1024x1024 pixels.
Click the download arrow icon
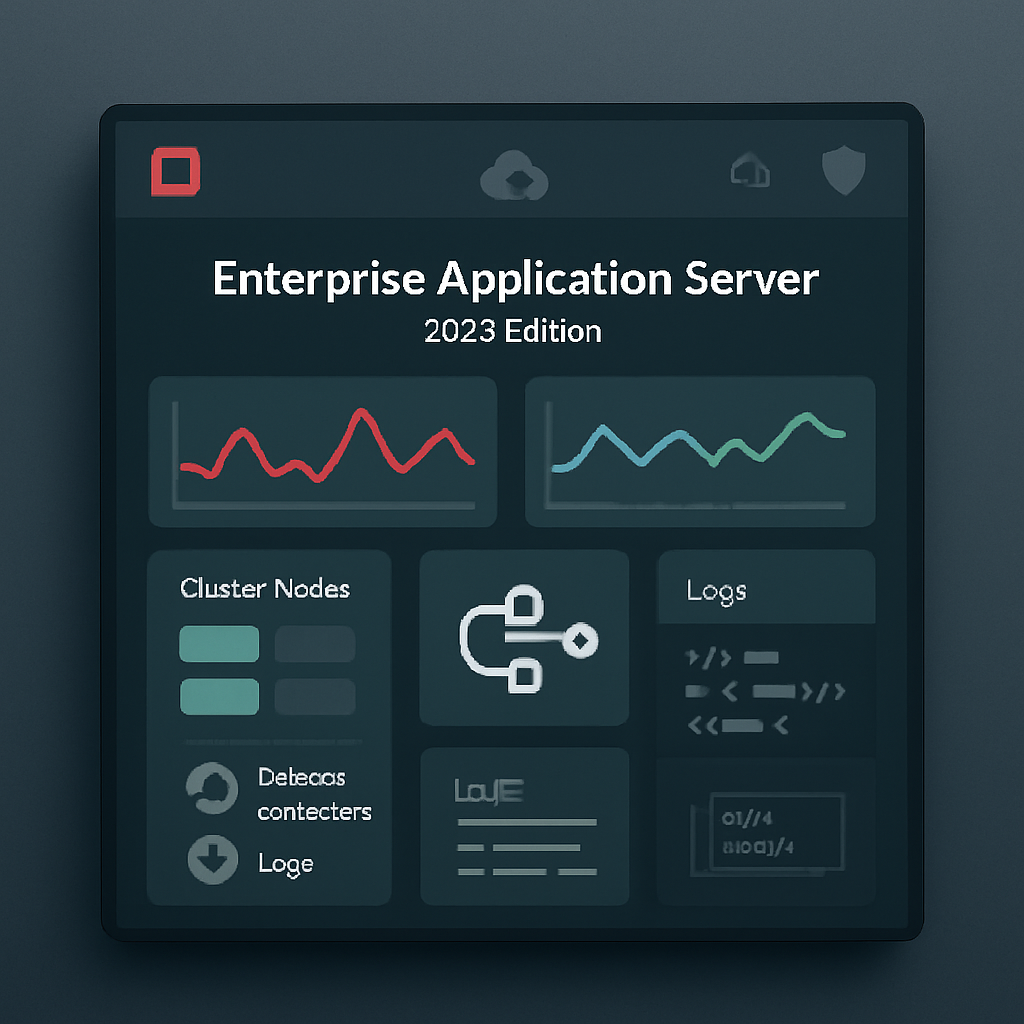212,860
